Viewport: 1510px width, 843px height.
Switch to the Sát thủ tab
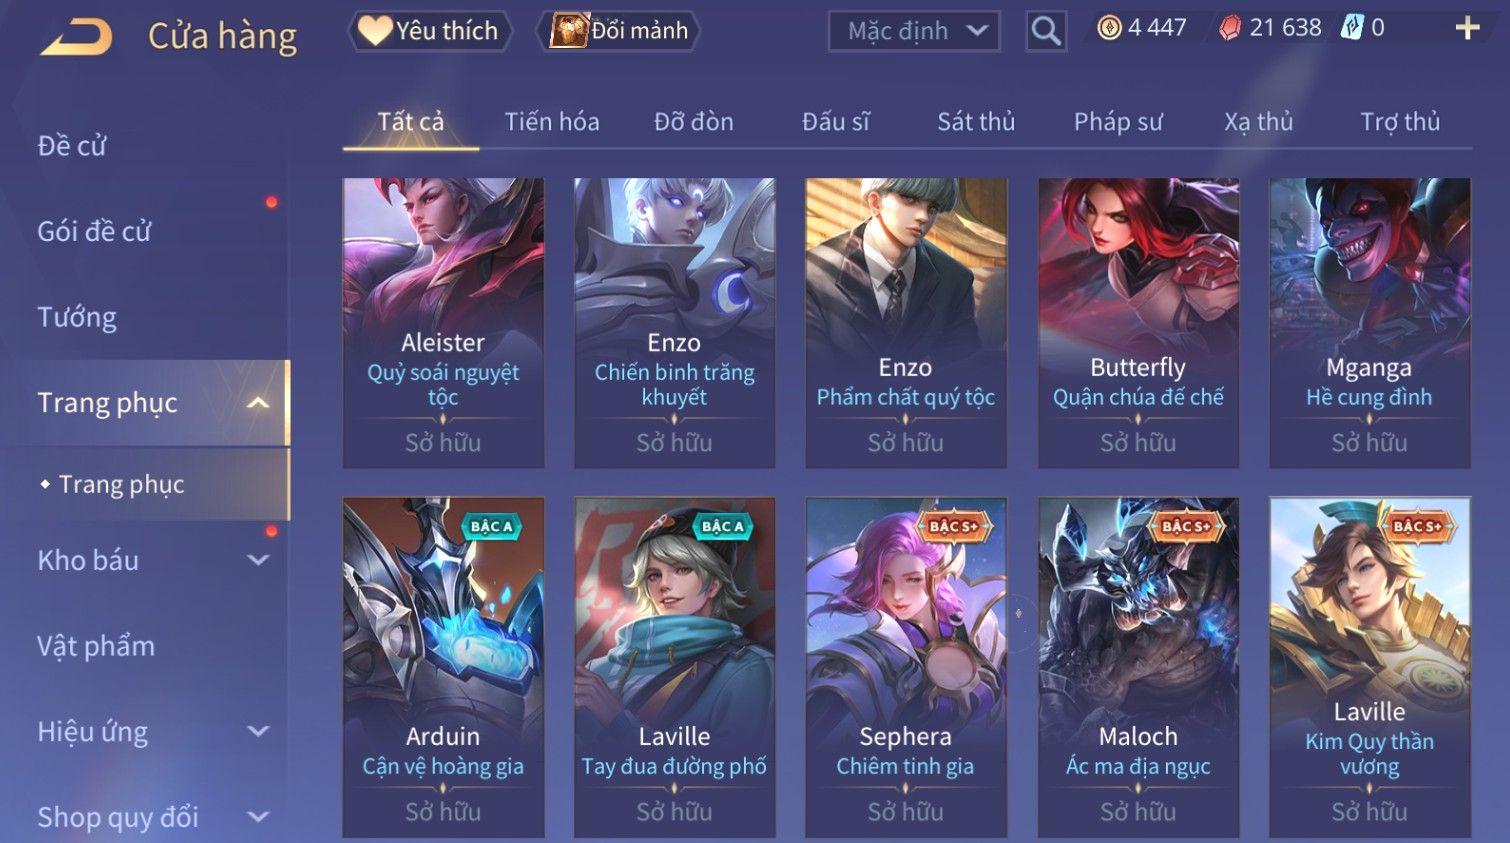[x=976, y=122]
